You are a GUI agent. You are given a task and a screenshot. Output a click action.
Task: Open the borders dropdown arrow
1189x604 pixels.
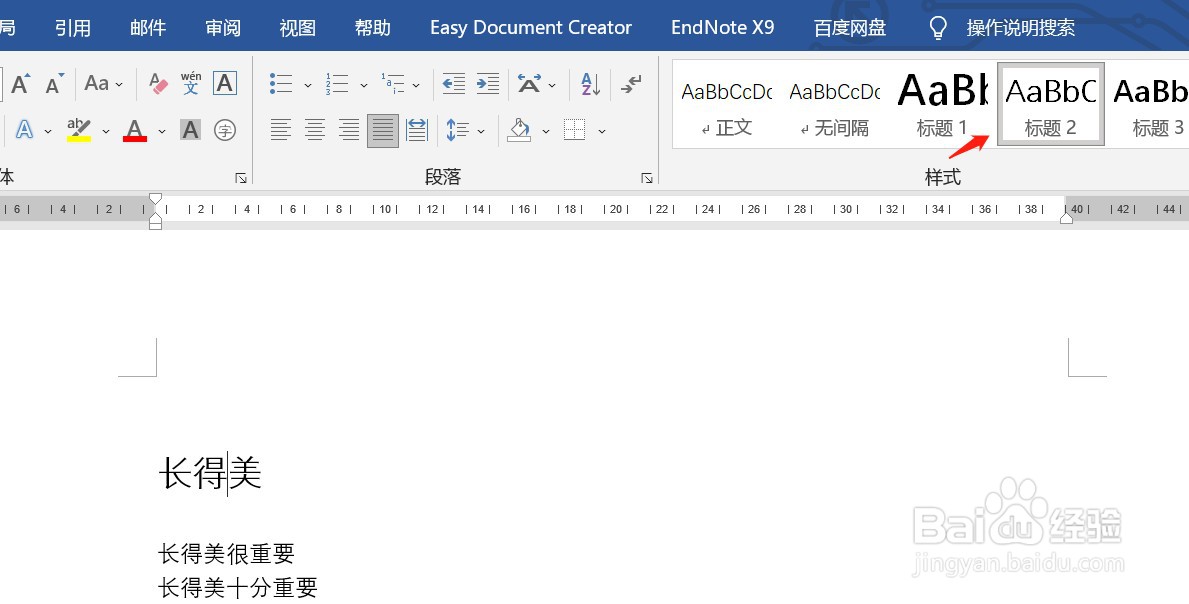point(602,130)
